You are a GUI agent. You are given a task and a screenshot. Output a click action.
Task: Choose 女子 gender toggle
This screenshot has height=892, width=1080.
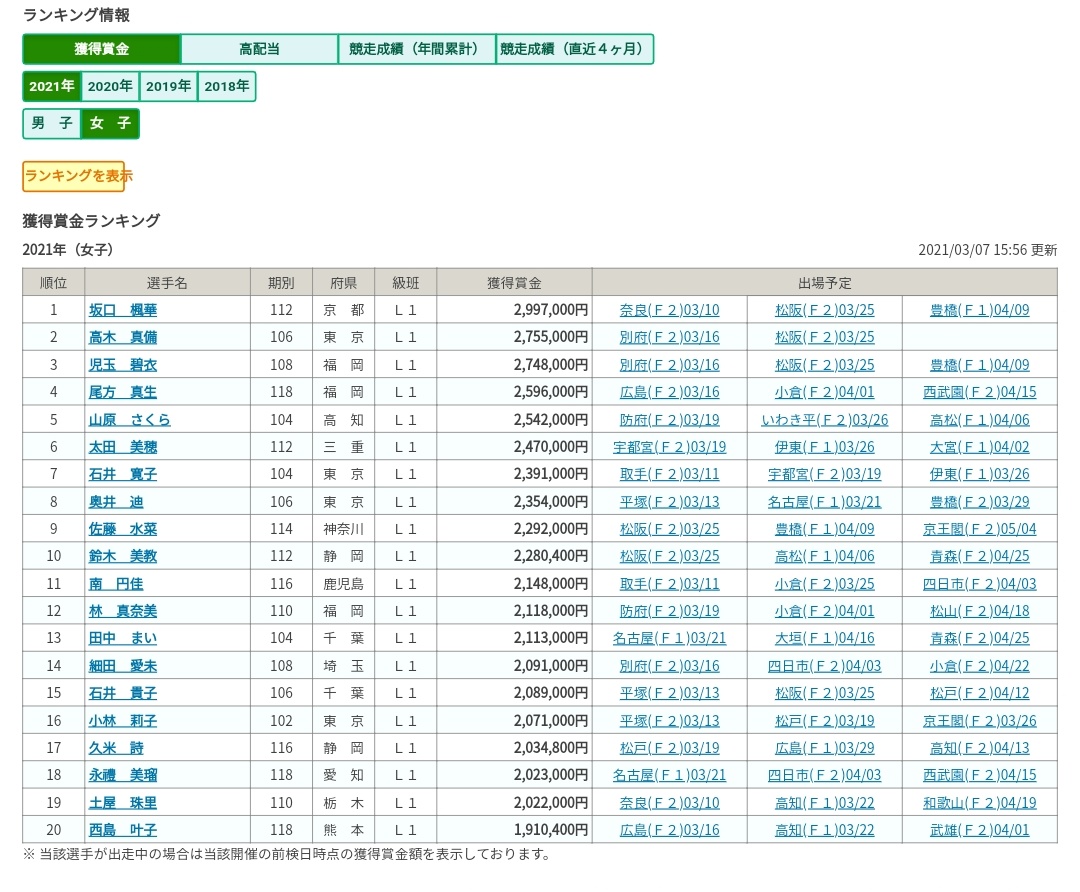(x=110, y=123)
